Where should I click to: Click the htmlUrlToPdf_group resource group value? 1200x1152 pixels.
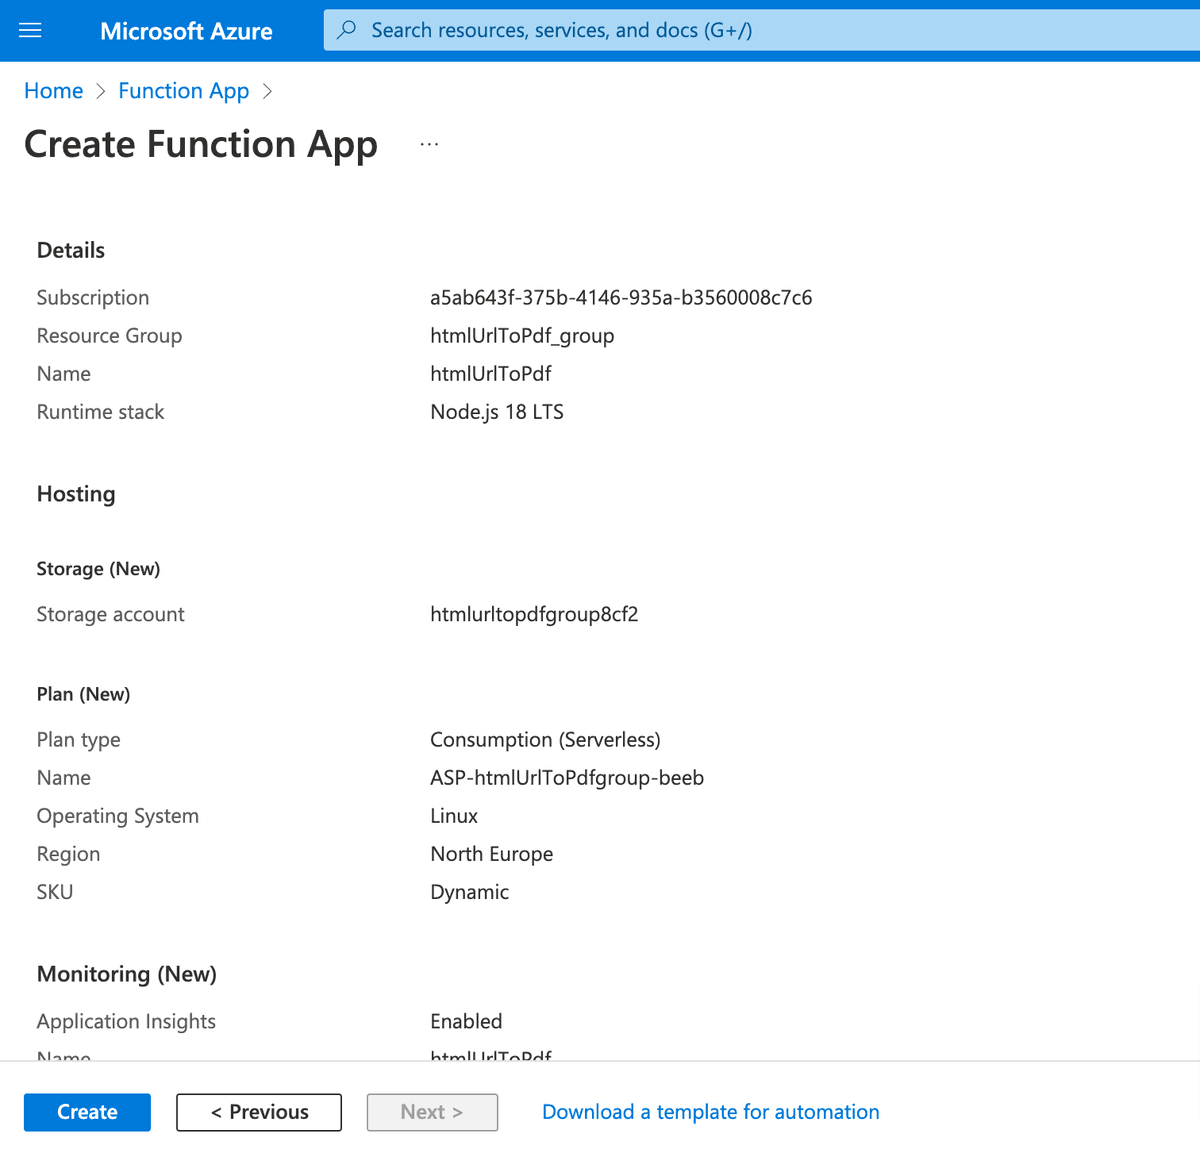click(522, 335)
